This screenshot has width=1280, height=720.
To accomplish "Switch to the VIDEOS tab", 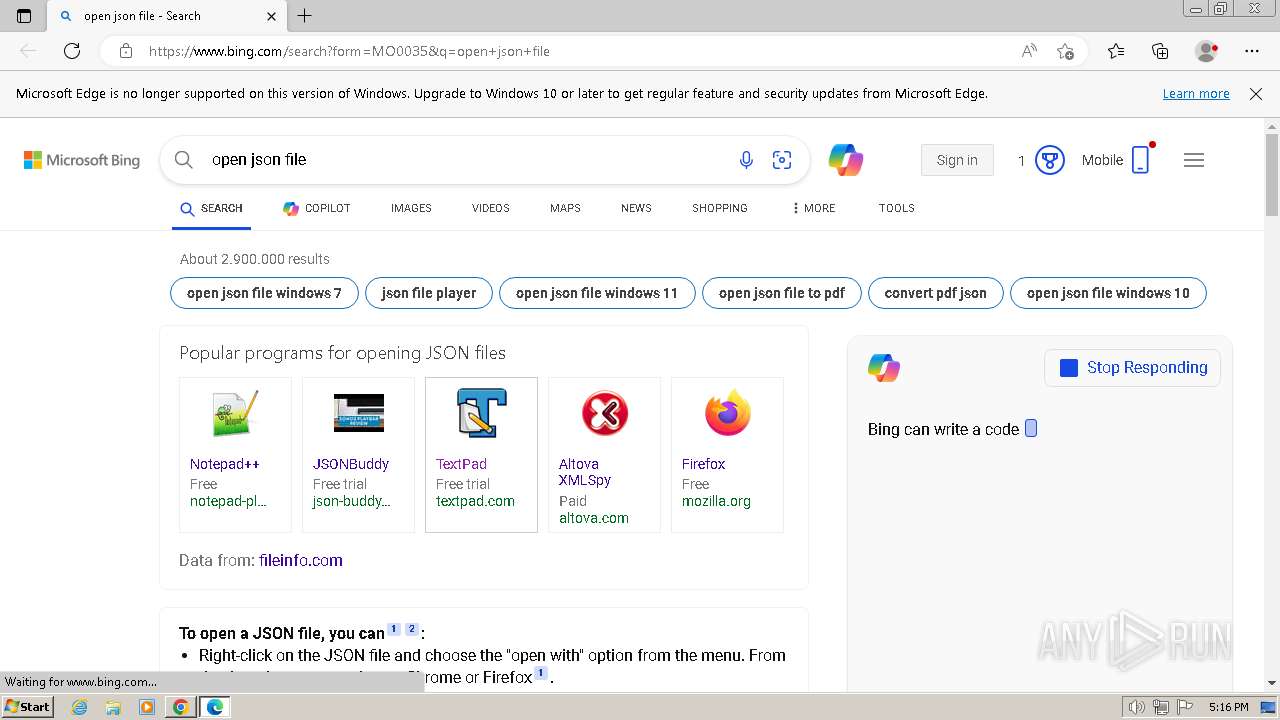I will 491,208.
